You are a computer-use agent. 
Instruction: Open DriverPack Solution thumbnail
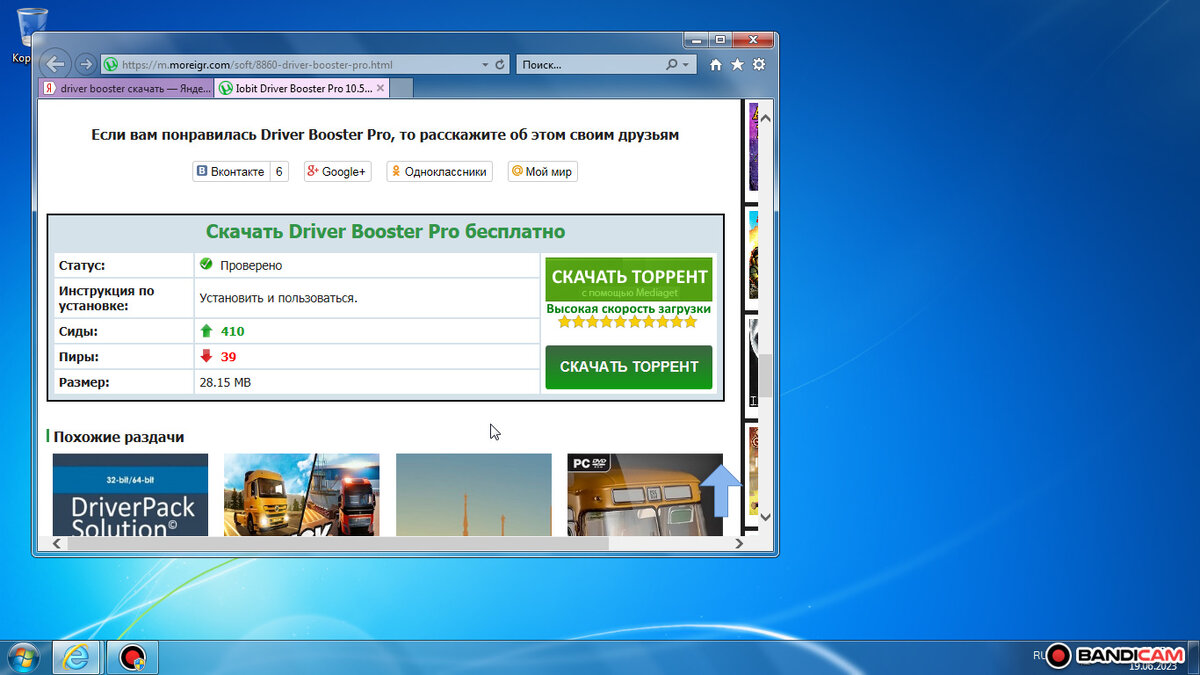[130, 495]
